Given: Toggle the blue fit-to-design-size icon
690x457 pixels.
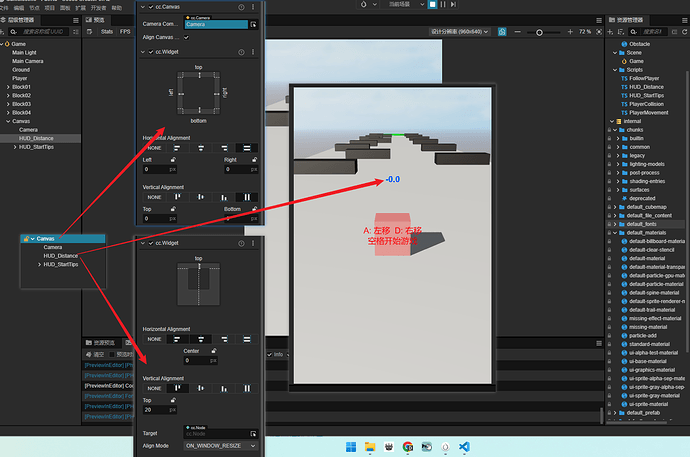Looking at the screenshot, I should 502,32.
